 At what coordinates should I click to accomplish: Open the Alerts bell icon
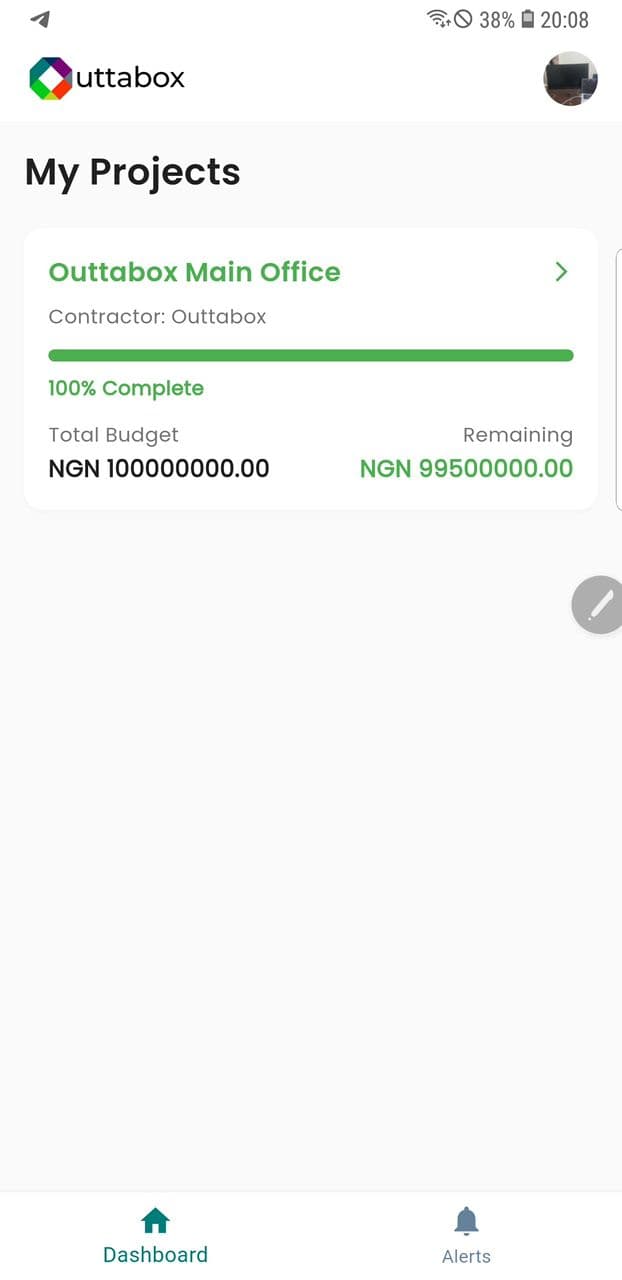pos(466,1219)
